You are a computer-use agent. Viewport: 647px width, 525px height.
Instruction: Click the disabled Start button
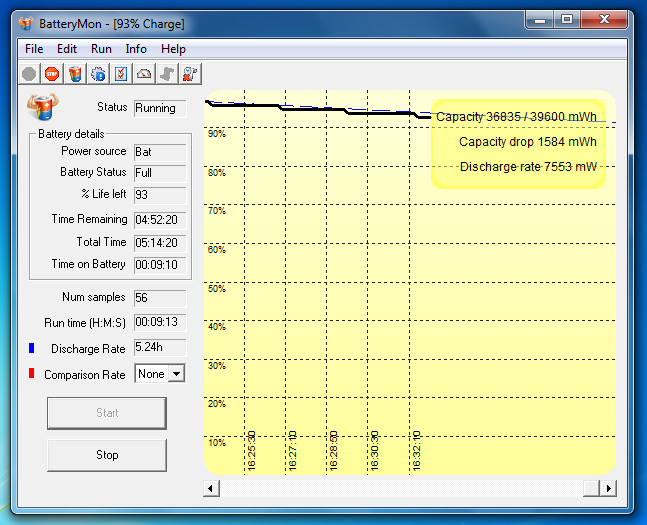tap(107, 413)
